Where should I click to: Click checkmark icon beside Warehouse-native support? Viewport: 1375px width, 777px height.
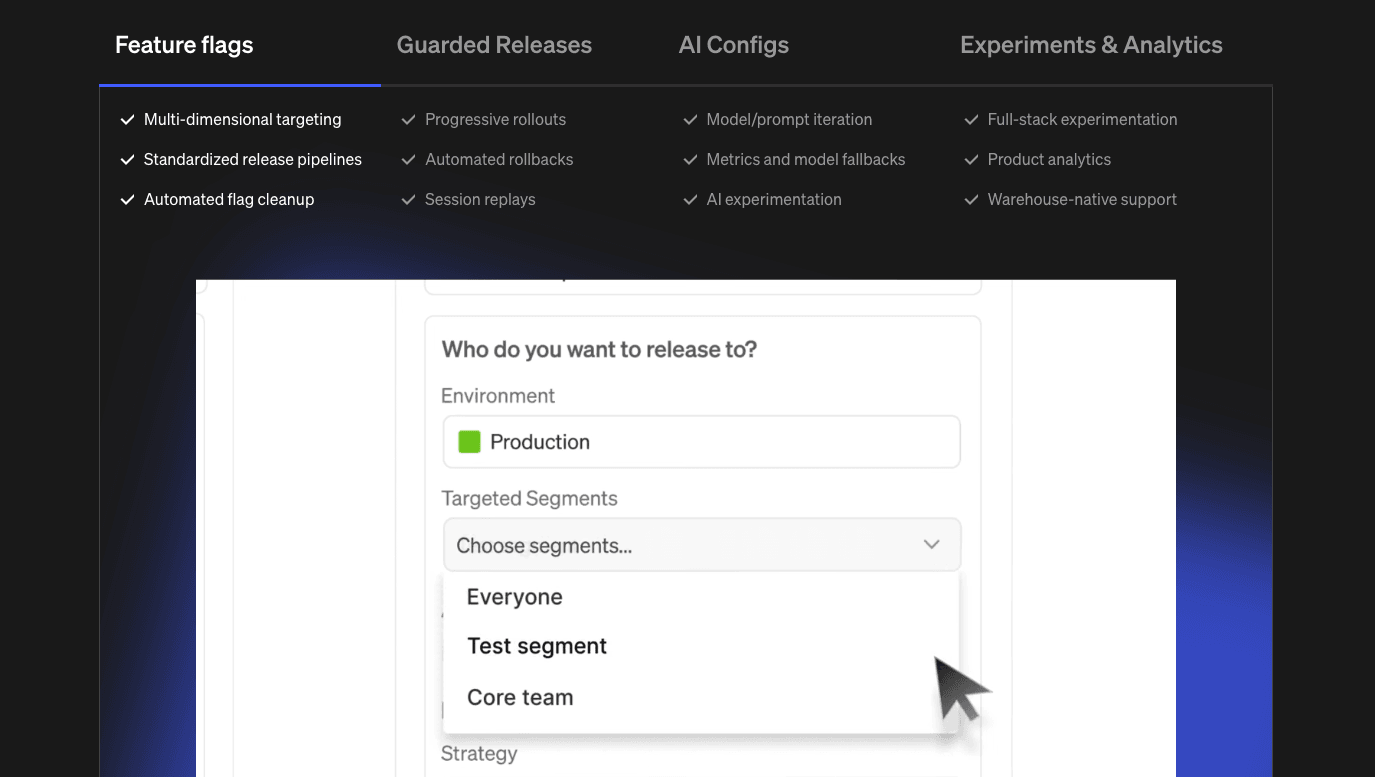tap(971, 200)
